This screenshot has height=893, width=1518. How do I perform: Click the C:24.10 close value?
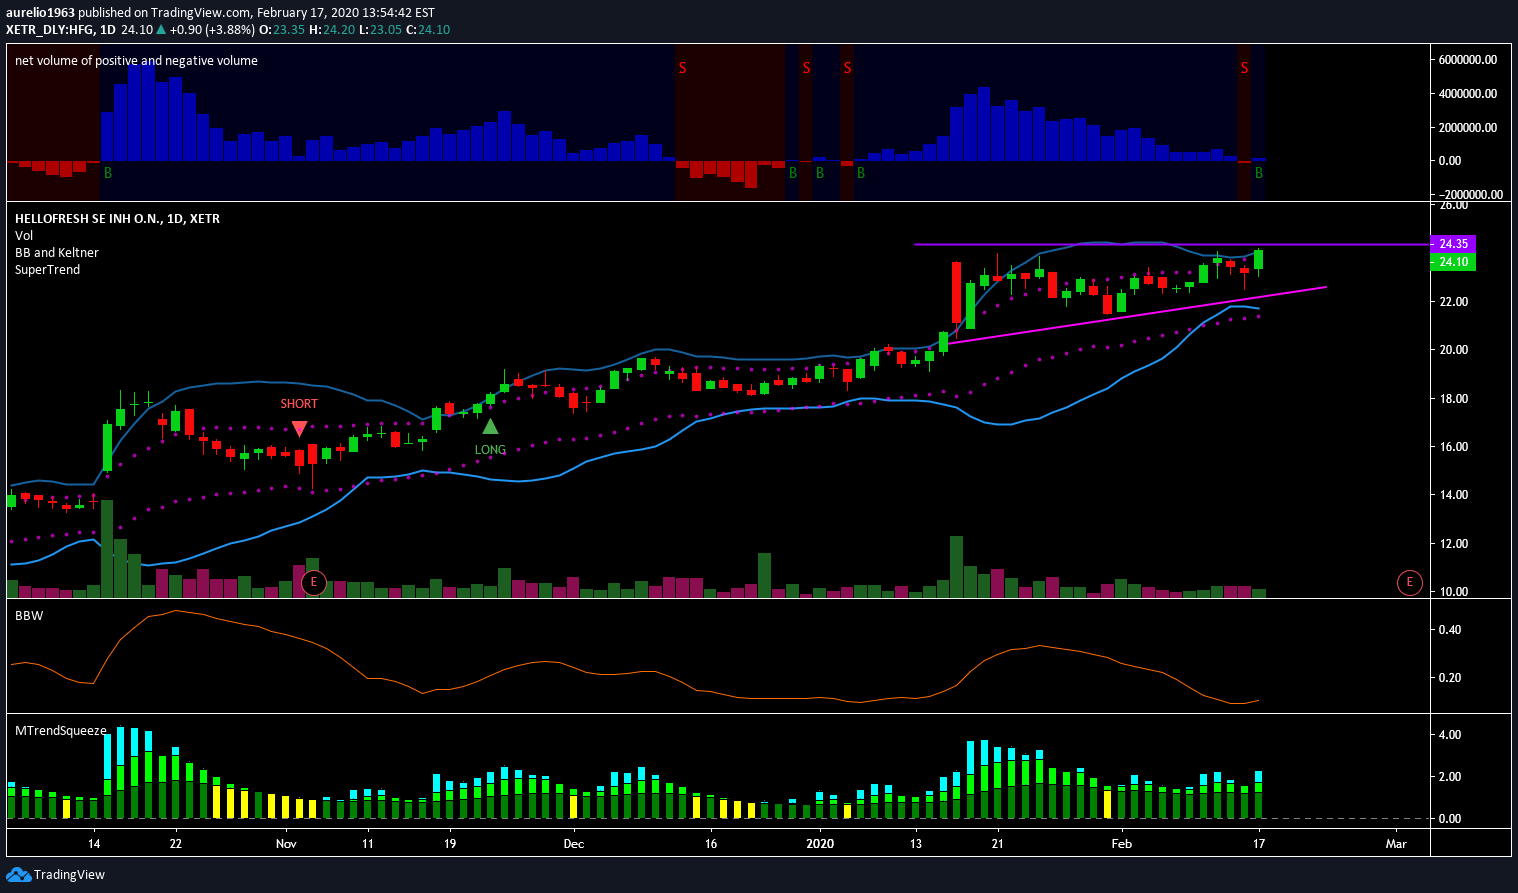[x=428, y=30]
